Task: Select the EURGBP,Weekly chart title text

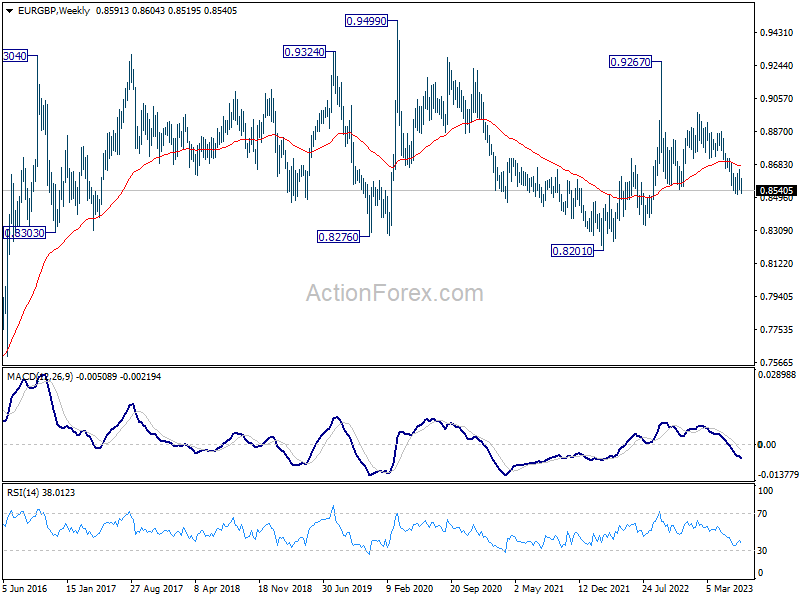Action: click(x=54, y=11)
